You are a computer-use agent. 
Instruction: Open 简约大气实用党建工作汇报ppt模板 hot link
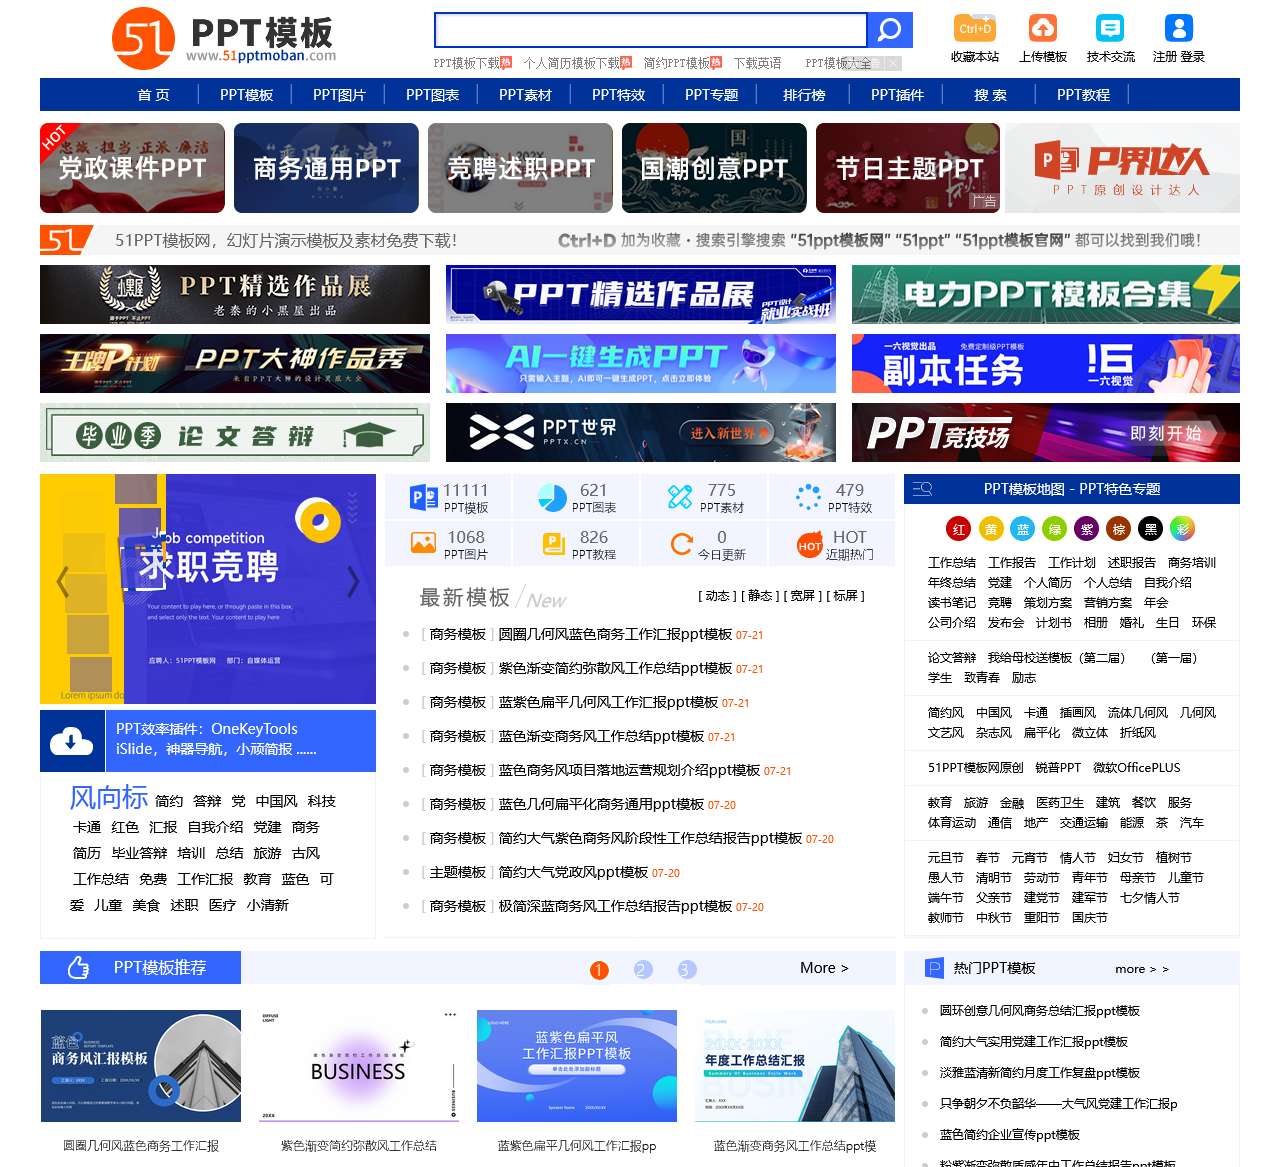pyautogui.click(x=1033, y=1042)
